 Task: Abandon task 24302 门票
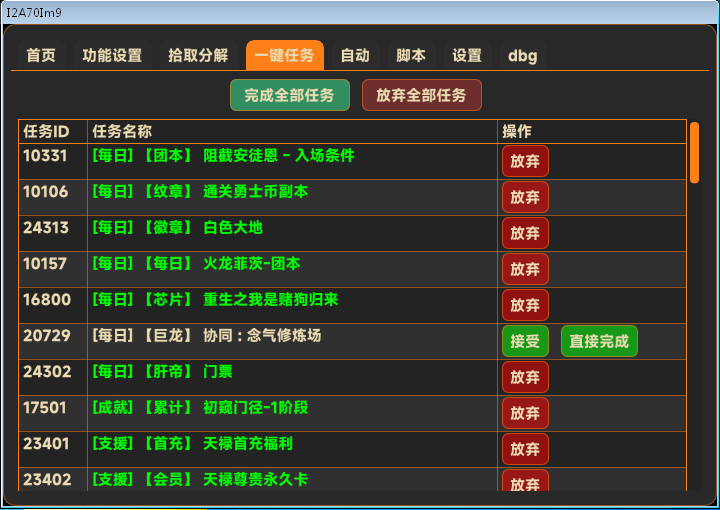[x=525, y=377]
